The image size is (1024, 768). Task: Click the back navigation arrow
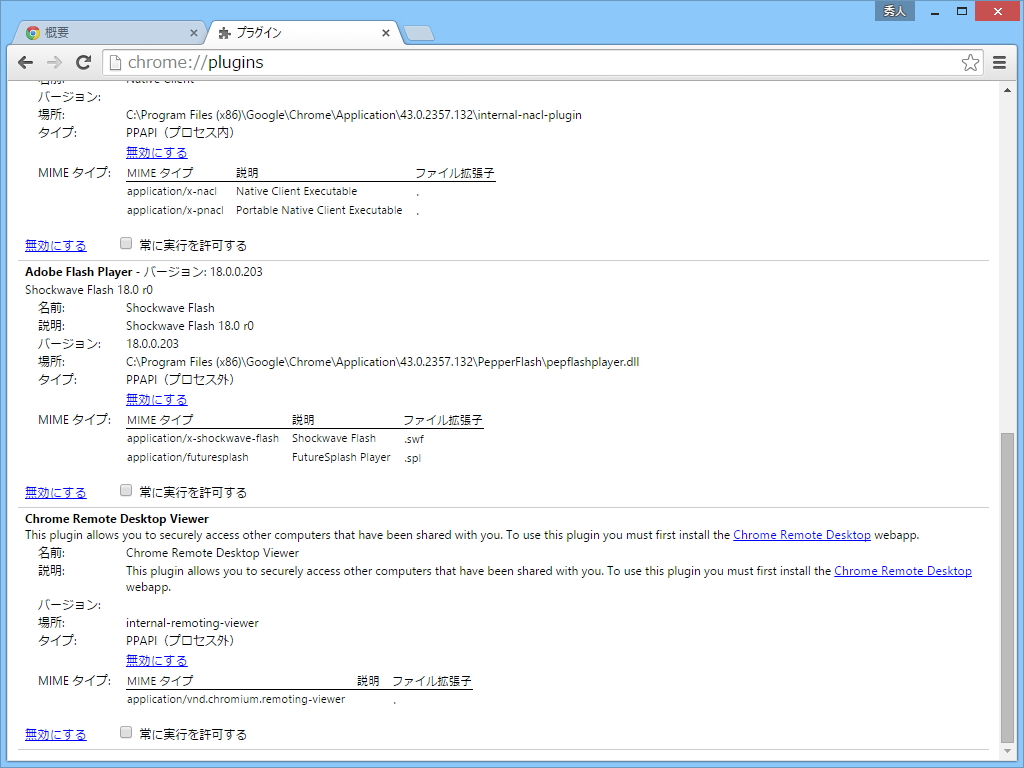[25, 62]
